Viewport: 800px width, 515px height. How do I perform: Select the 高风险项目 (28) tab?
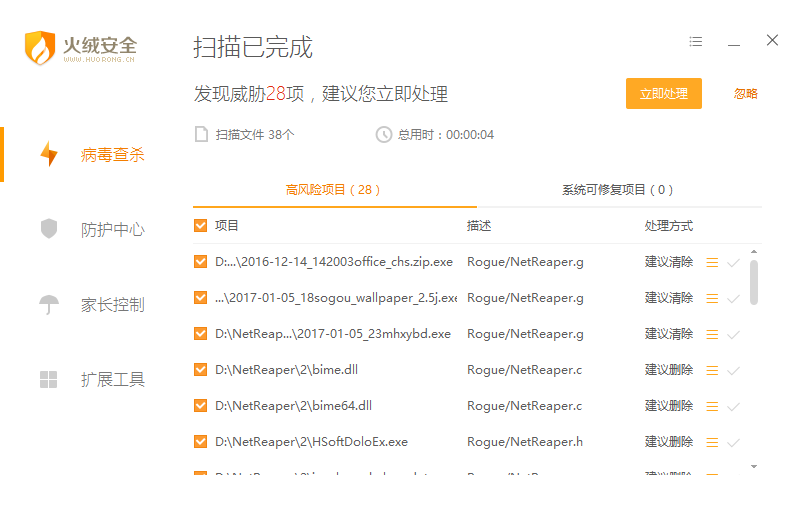pos(333,189)
